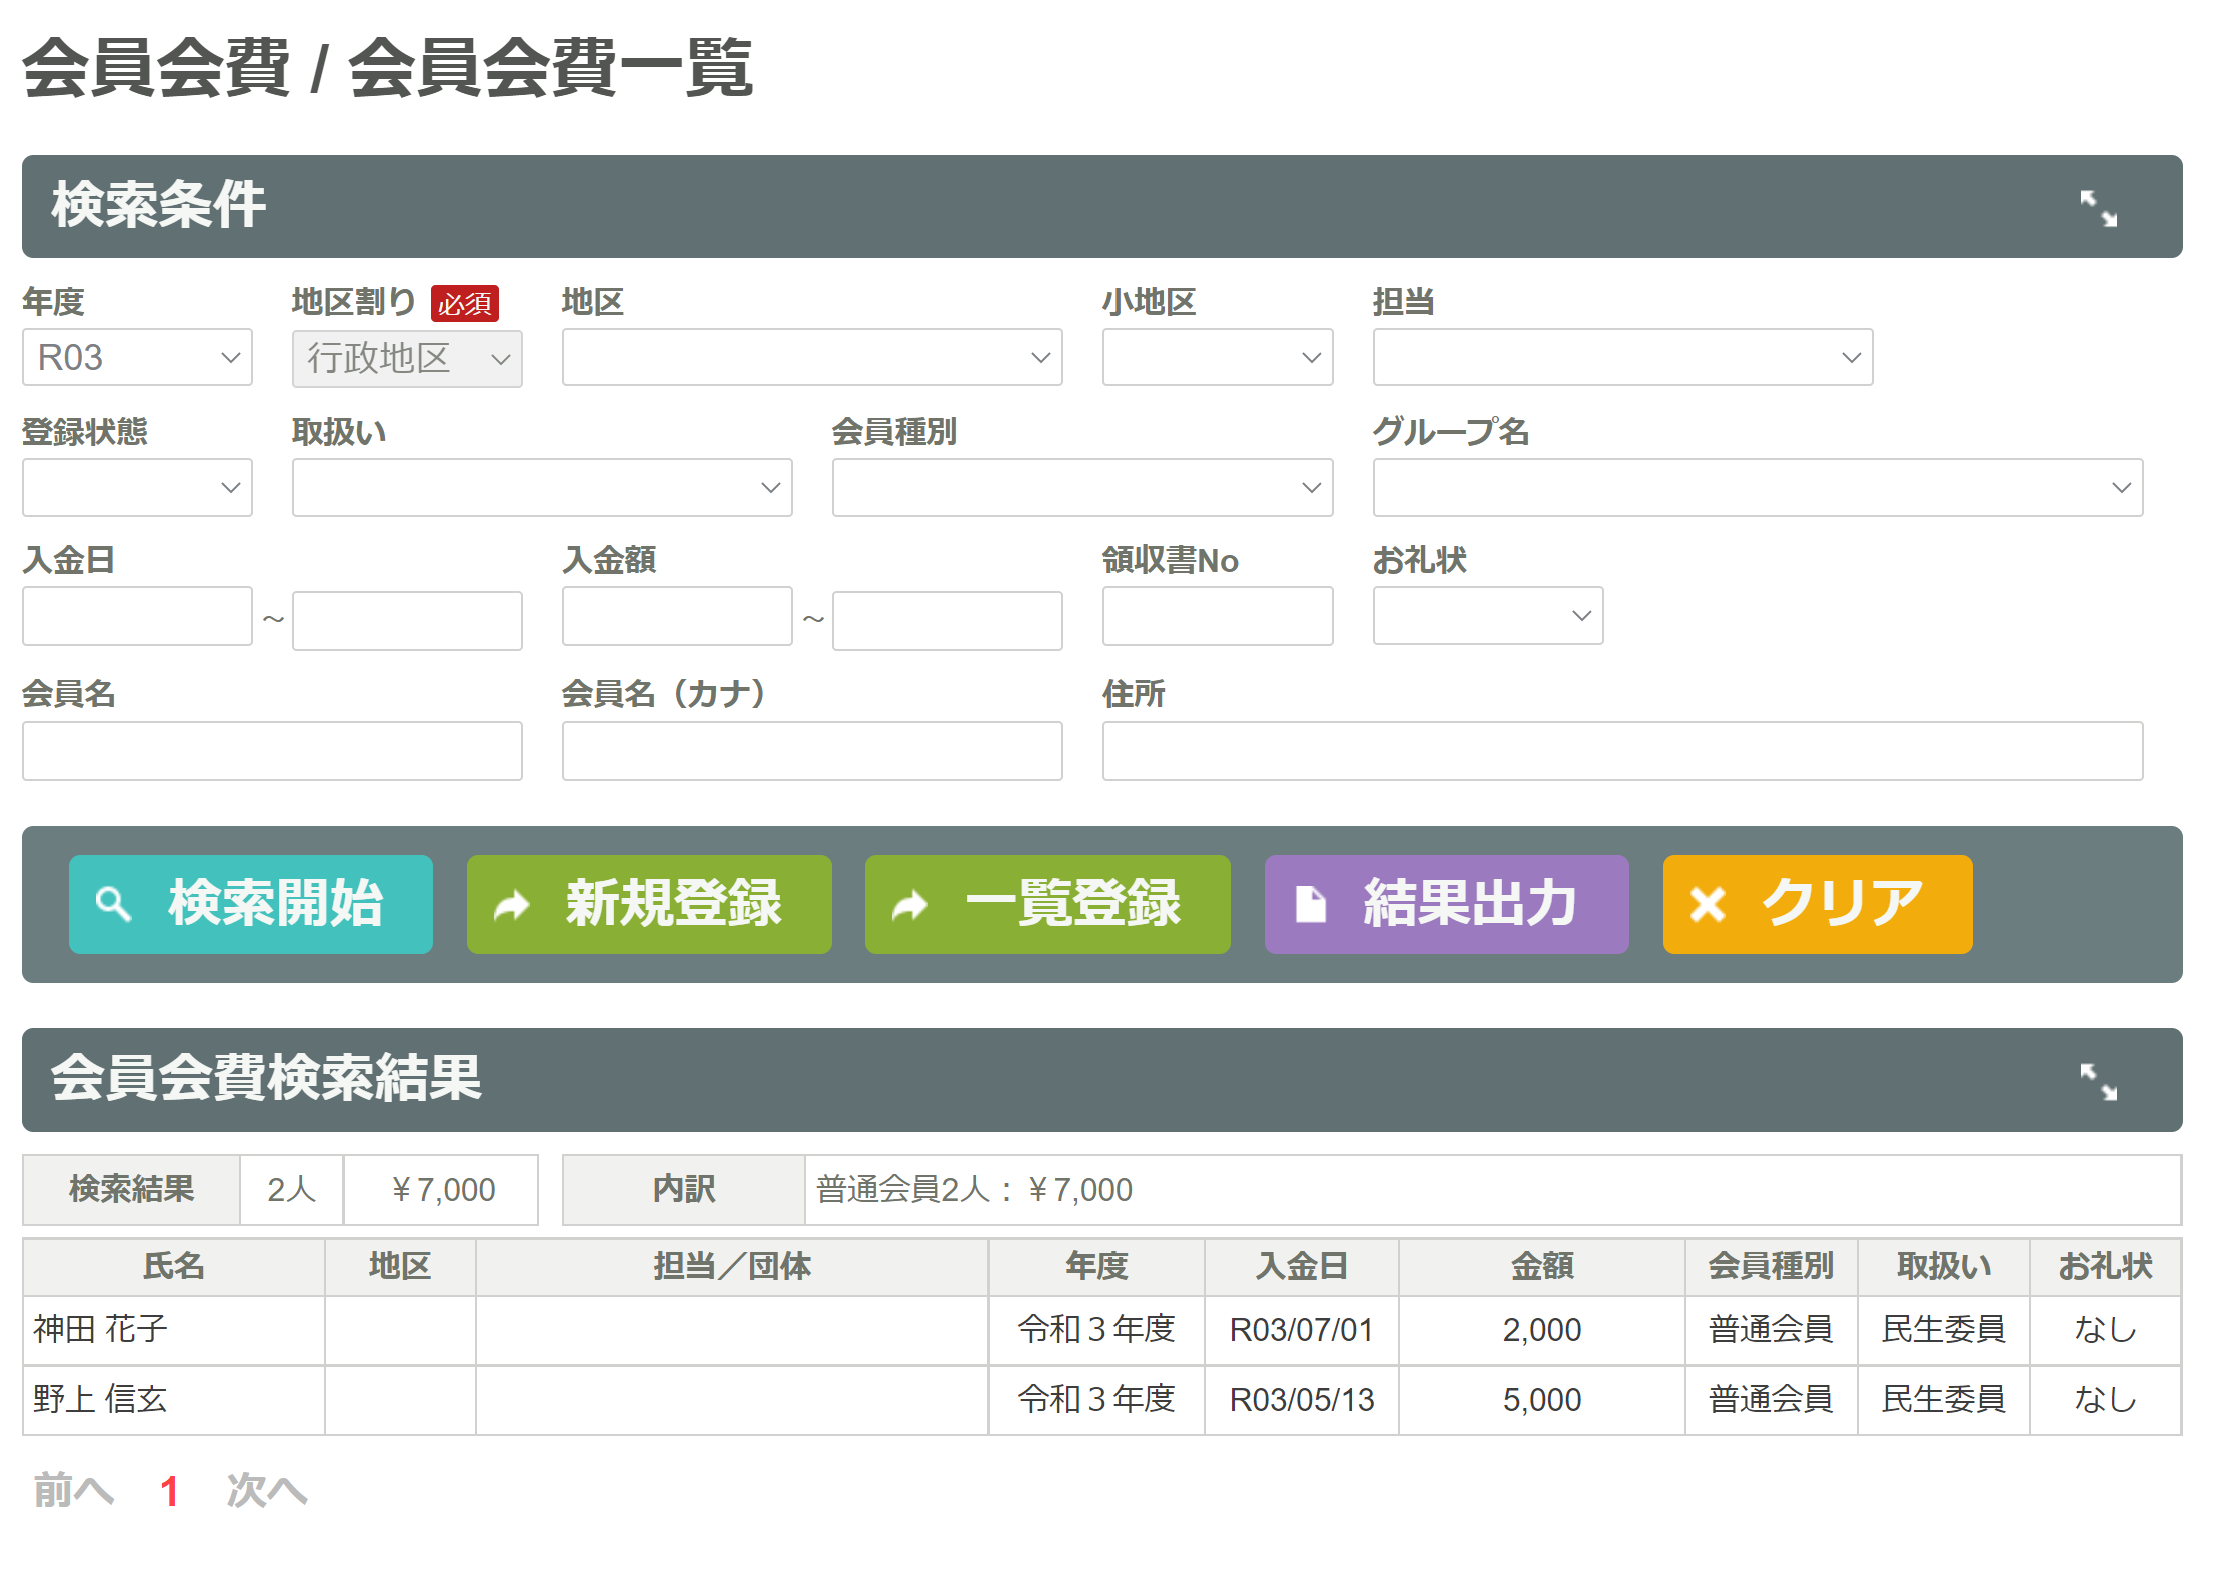Select the 神田 花子 result row
Screen dimensions: 2223x1575
[x=100, y=1330]
